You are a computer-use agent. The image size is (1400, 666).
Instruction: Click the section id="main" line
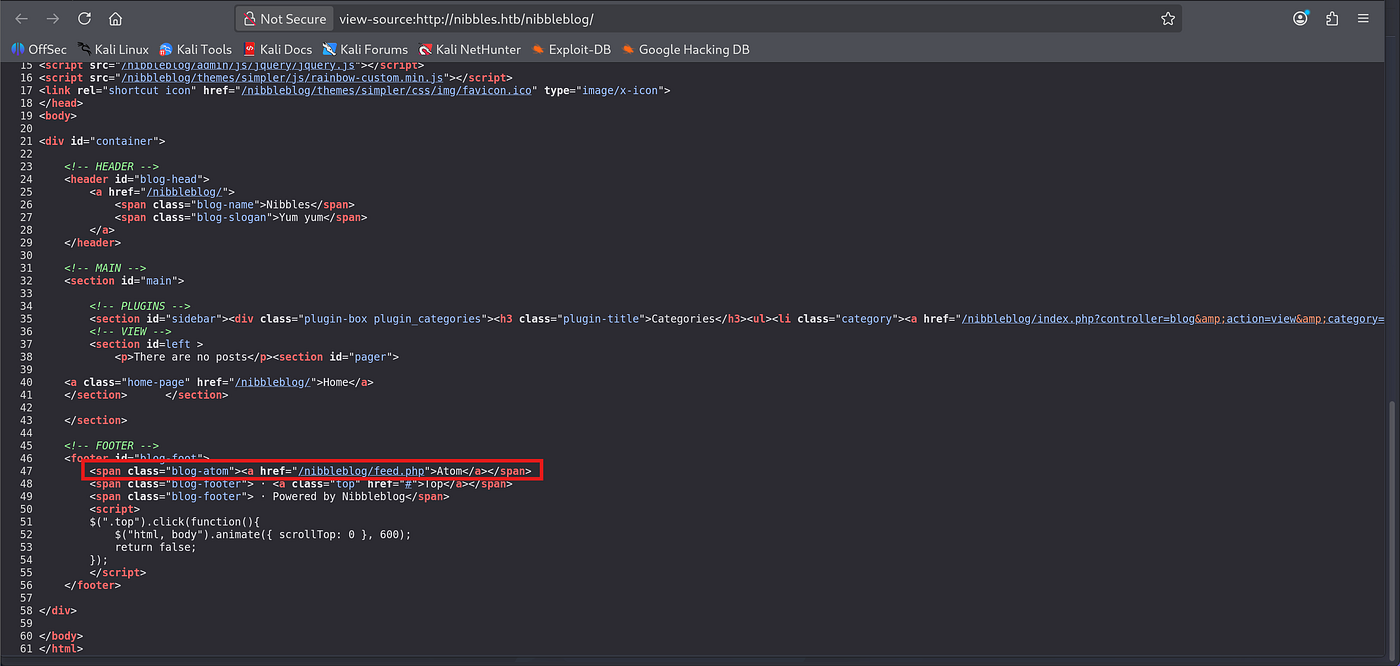pos(124,281)
